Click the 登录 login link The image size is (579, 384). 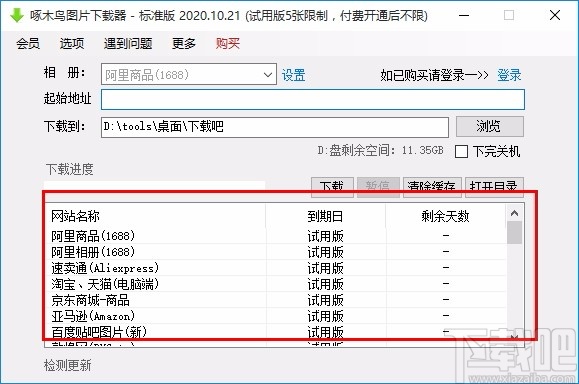(x=509, y=75)
